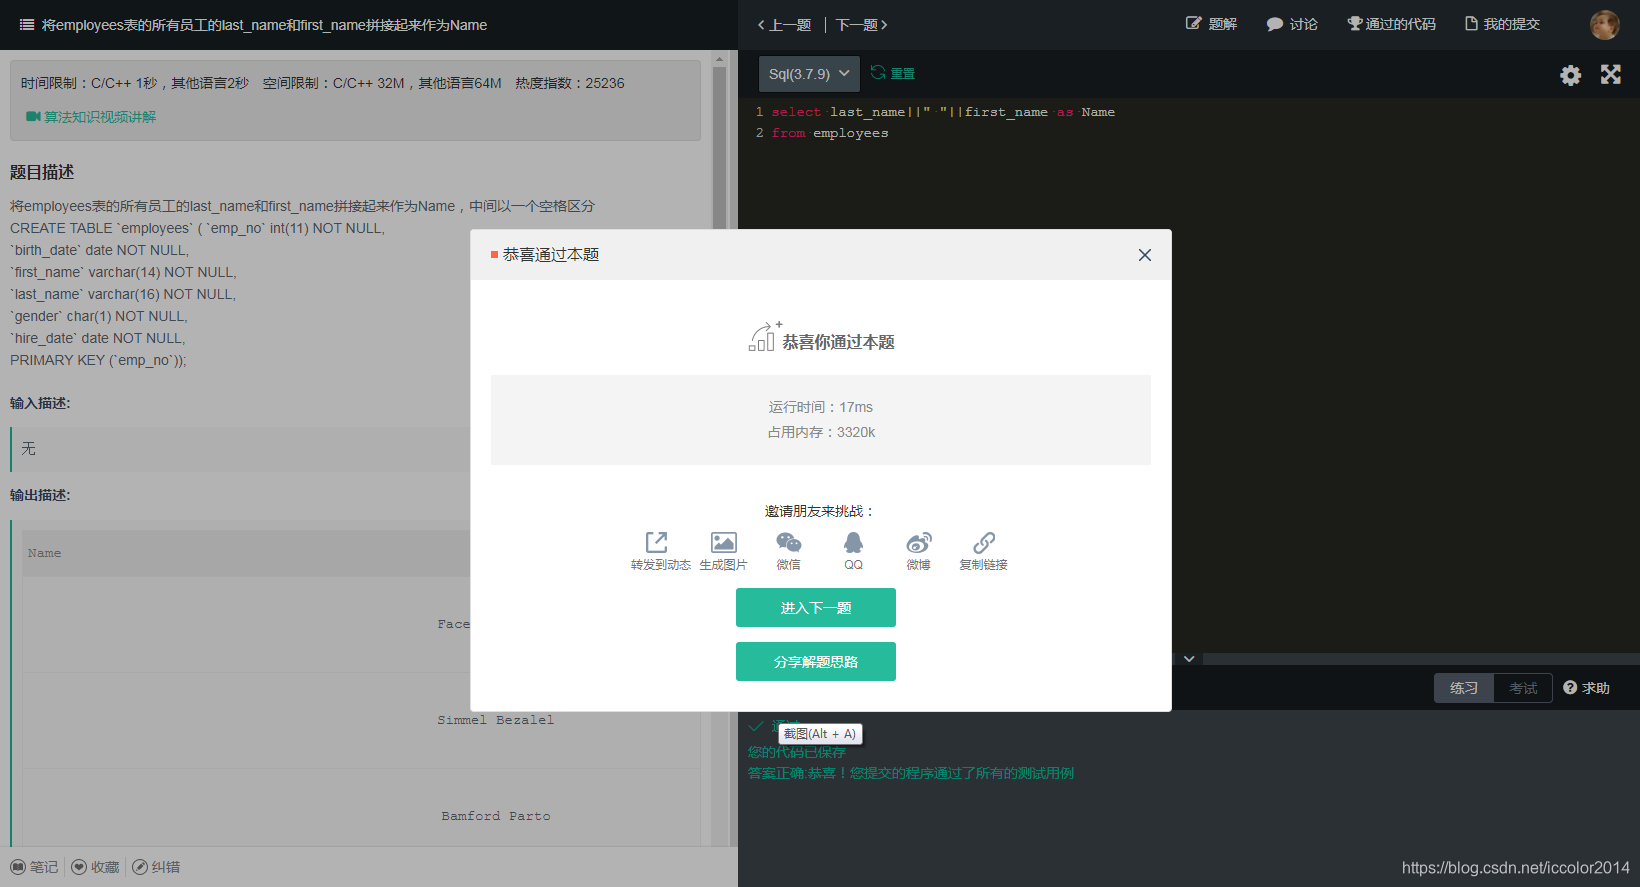Open 通过的代码 passed code tab

[1391, 24]
